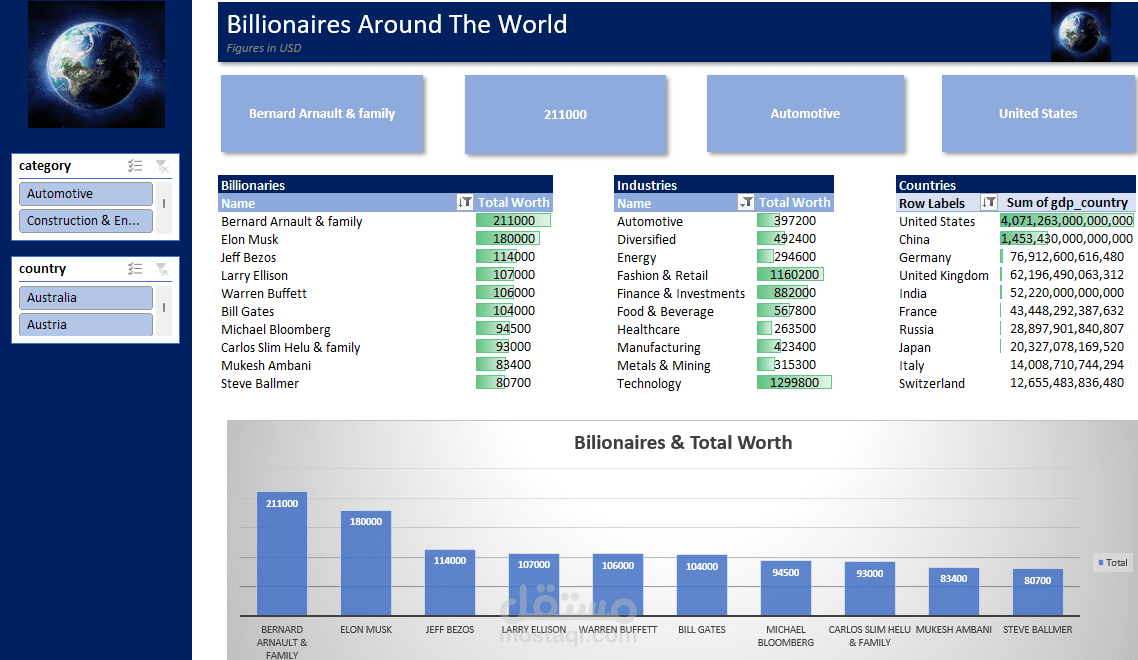The image size is (1138, 660).
Task: Clear filters on the category slicer
Action: point(163,165)
